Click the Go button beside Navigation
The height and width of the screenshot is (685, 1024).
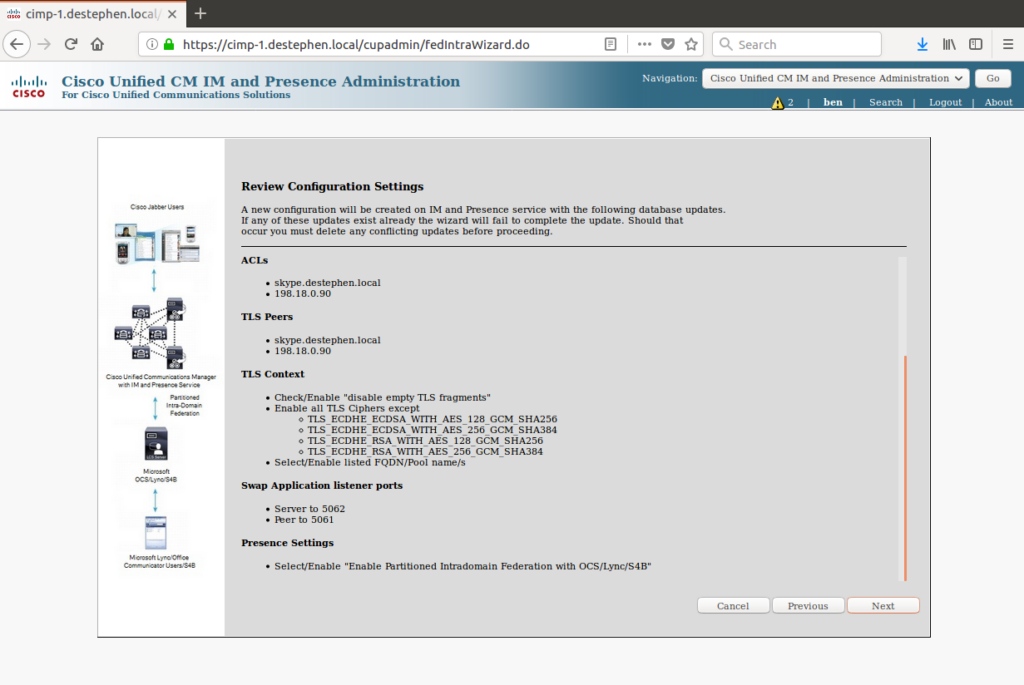click(993, 78)
